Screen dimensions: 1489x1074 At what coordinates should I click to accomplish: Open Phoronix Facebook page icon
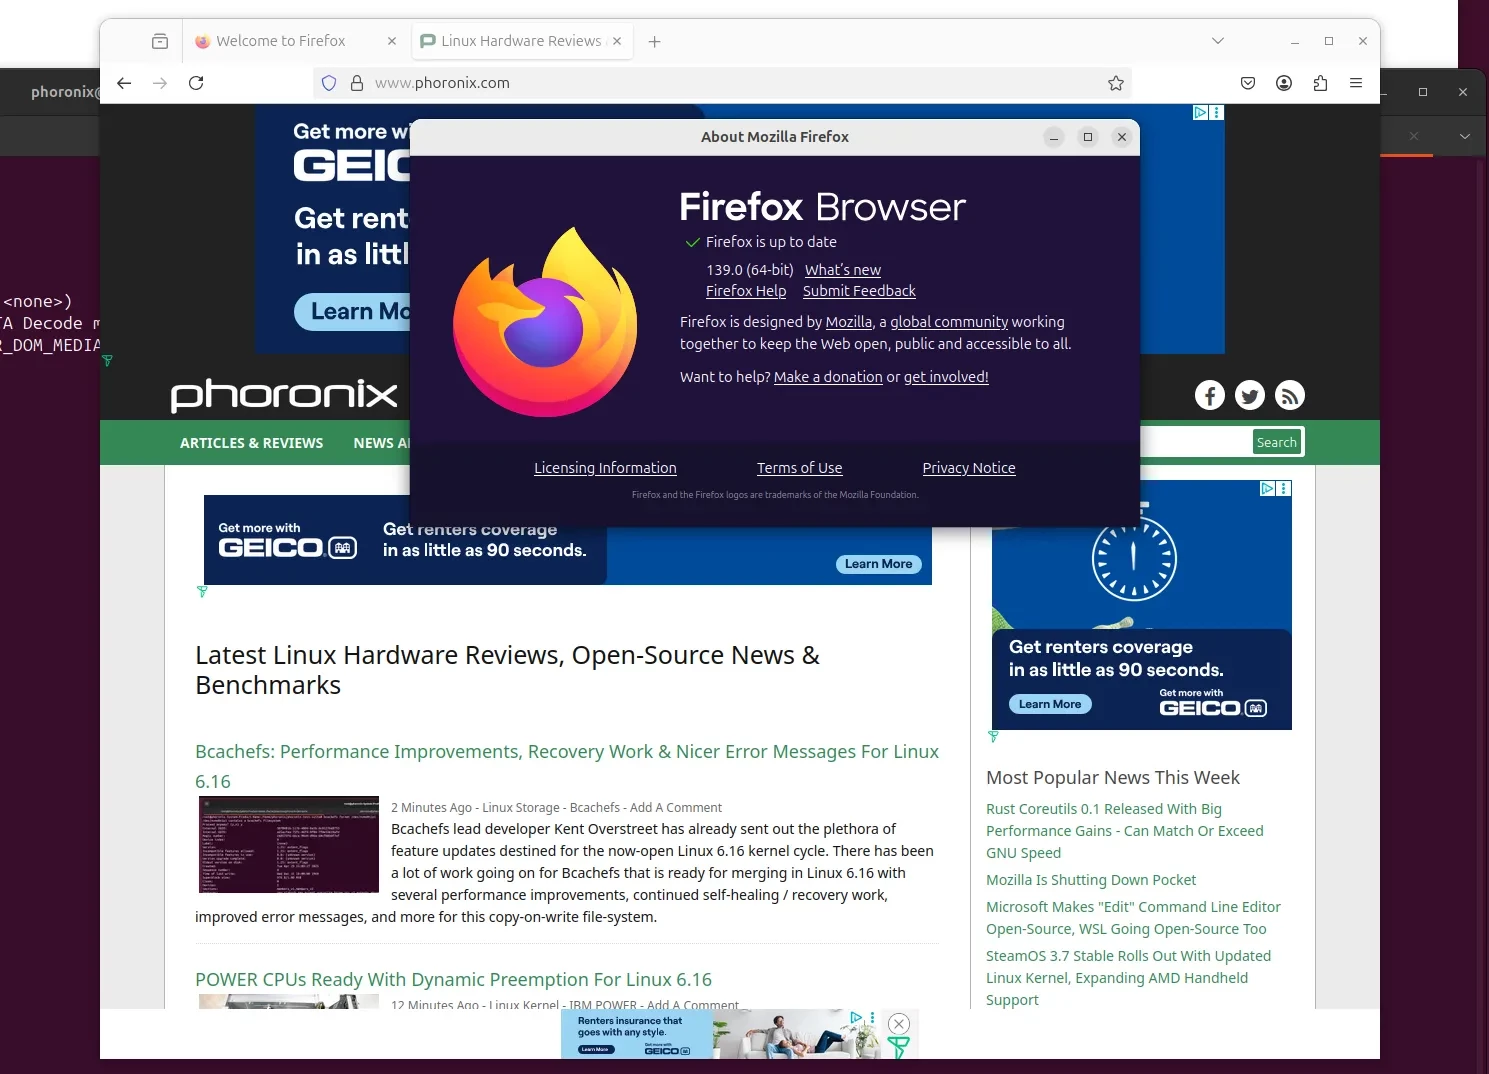(x=1210, y=396)
